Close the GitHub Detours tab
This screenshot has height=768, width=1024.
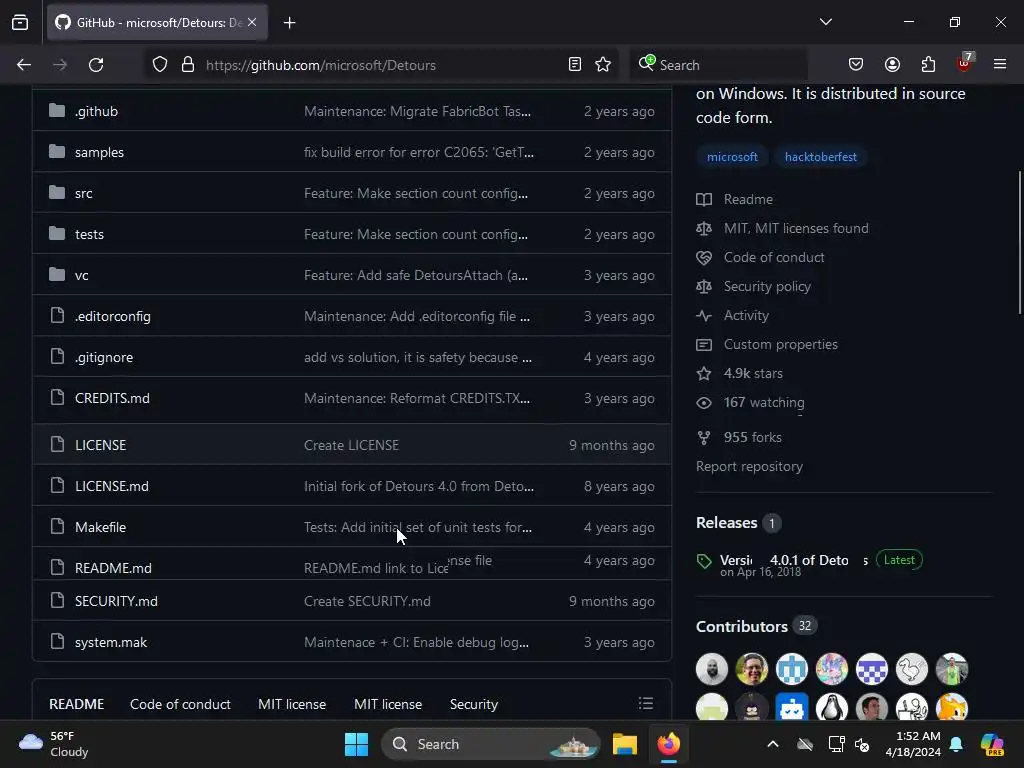pos(252,22)
